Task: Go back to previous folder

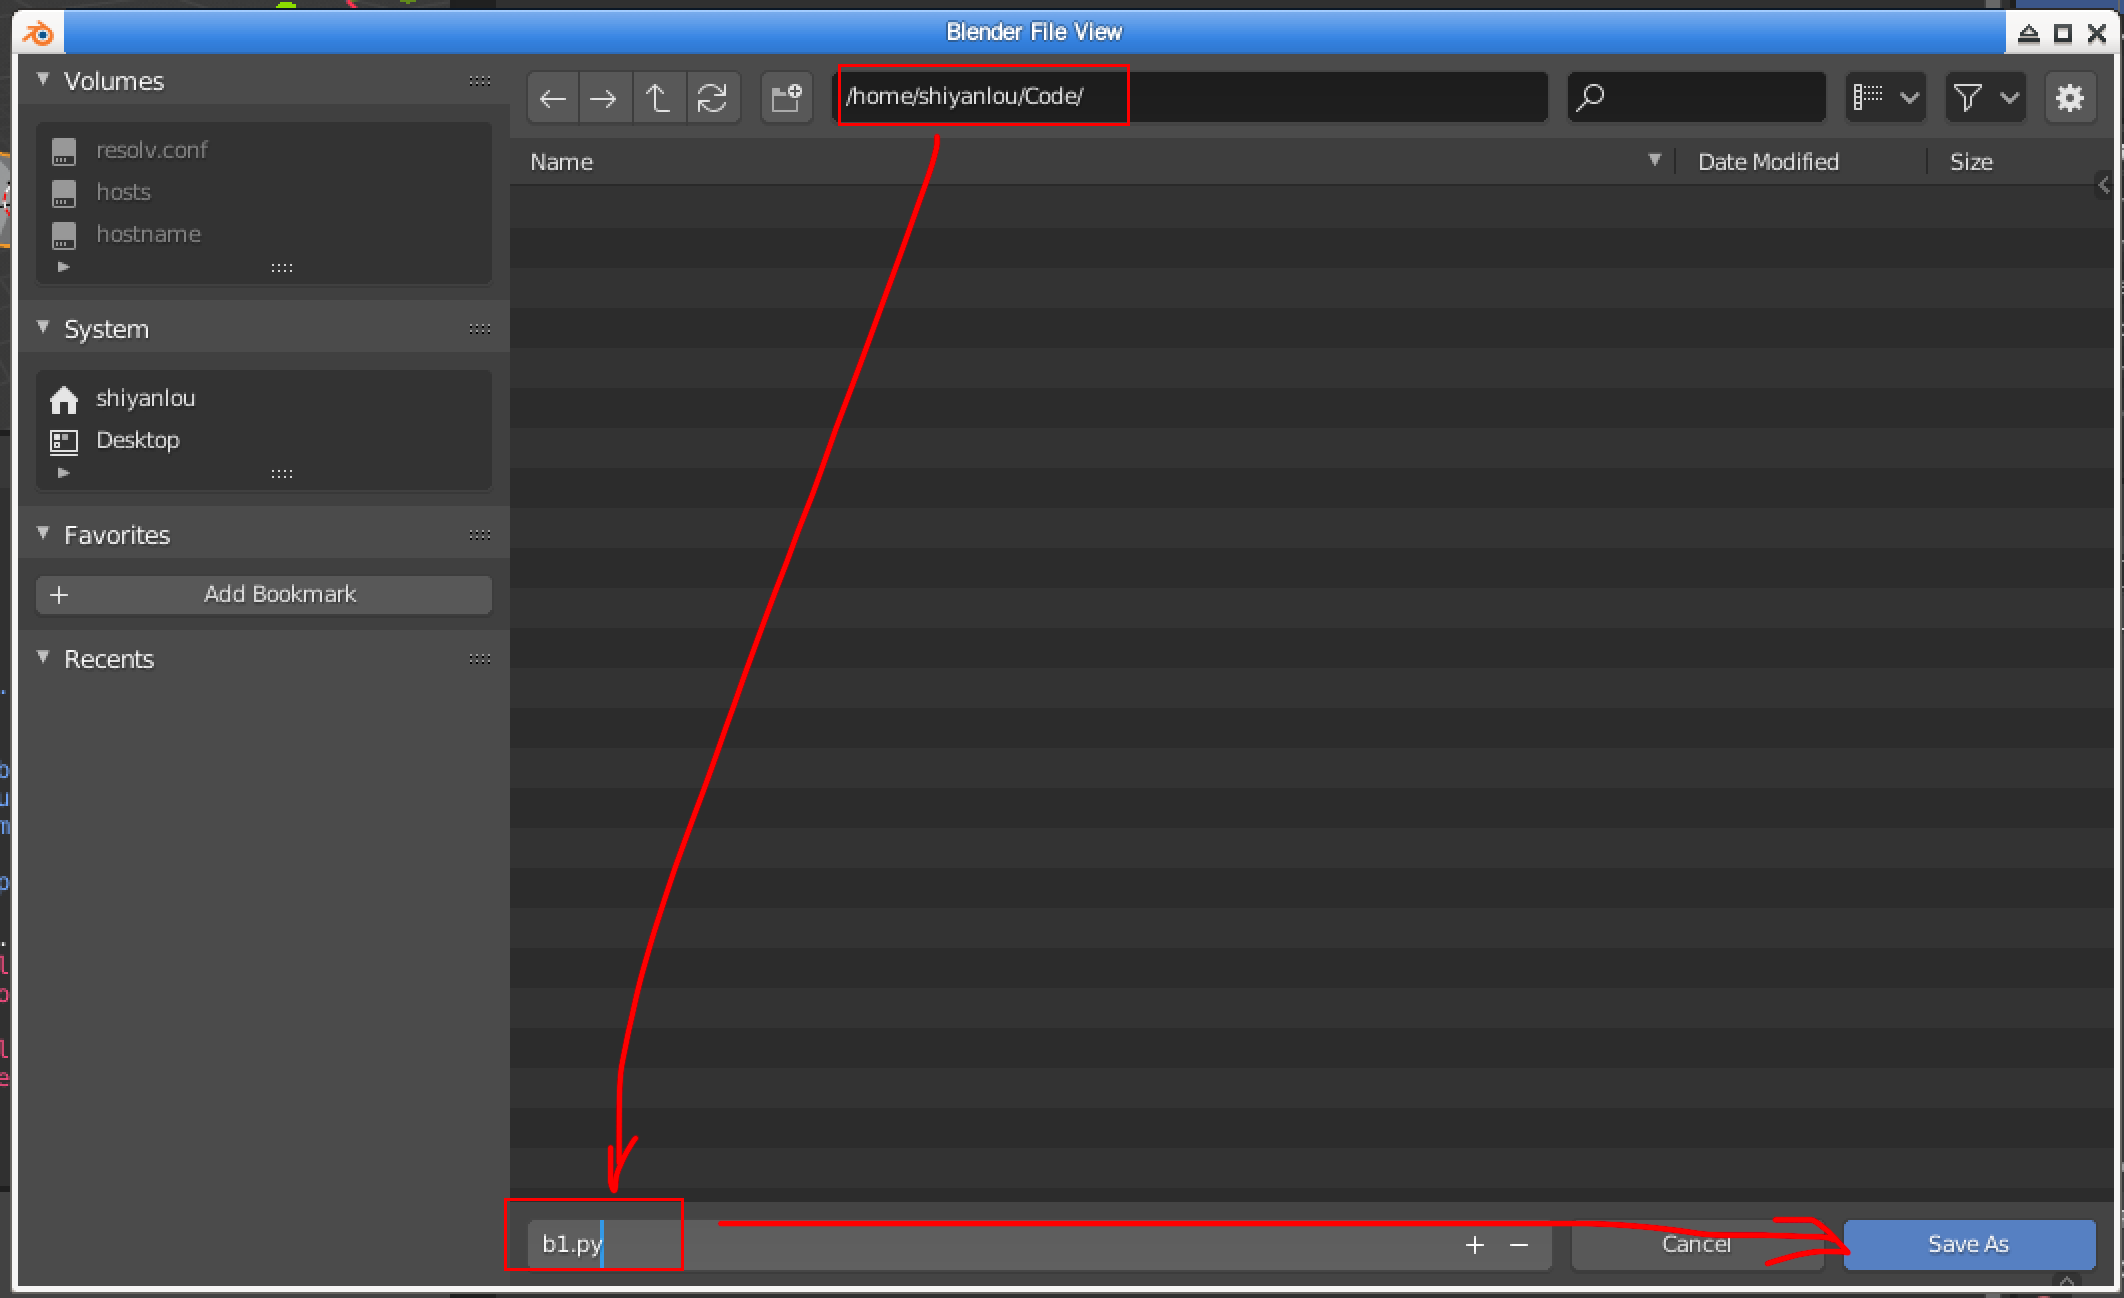Action: tap(553, 97)
